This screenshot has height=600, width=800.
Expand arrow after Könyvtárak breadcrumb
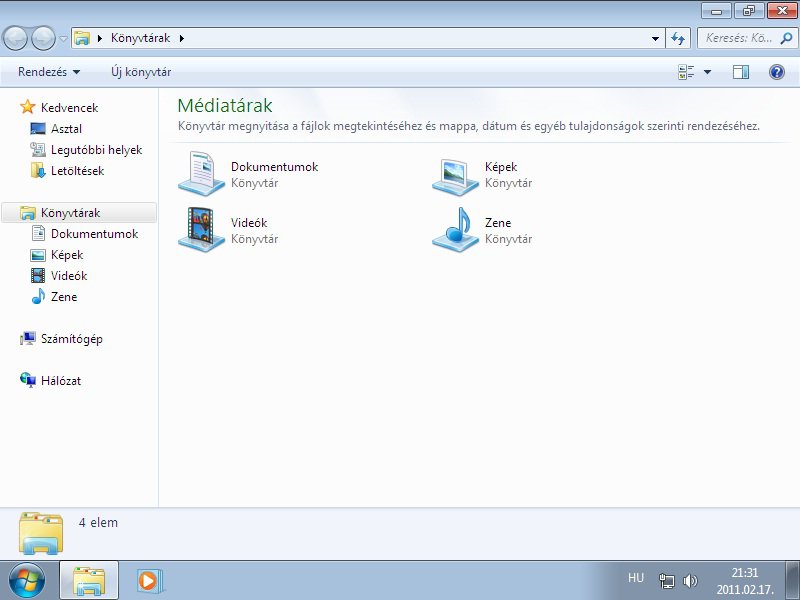coord(182,38)
